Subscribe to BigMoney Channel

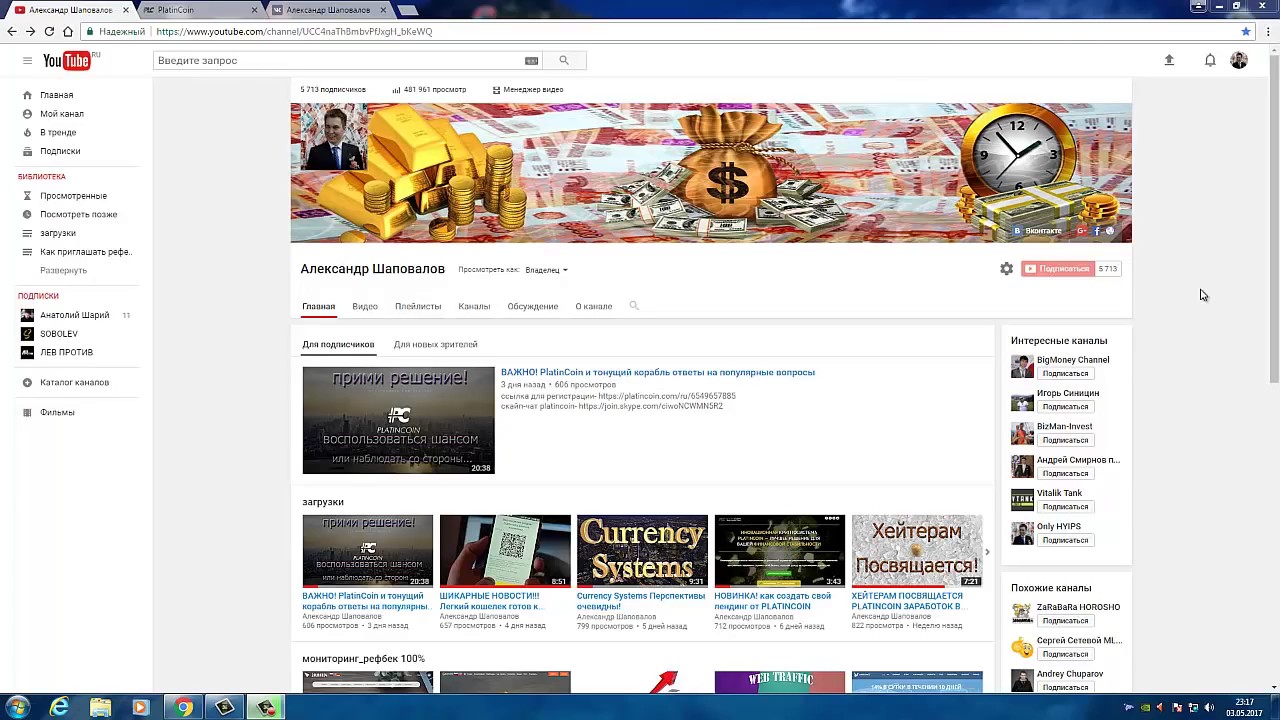[1065, 374]
